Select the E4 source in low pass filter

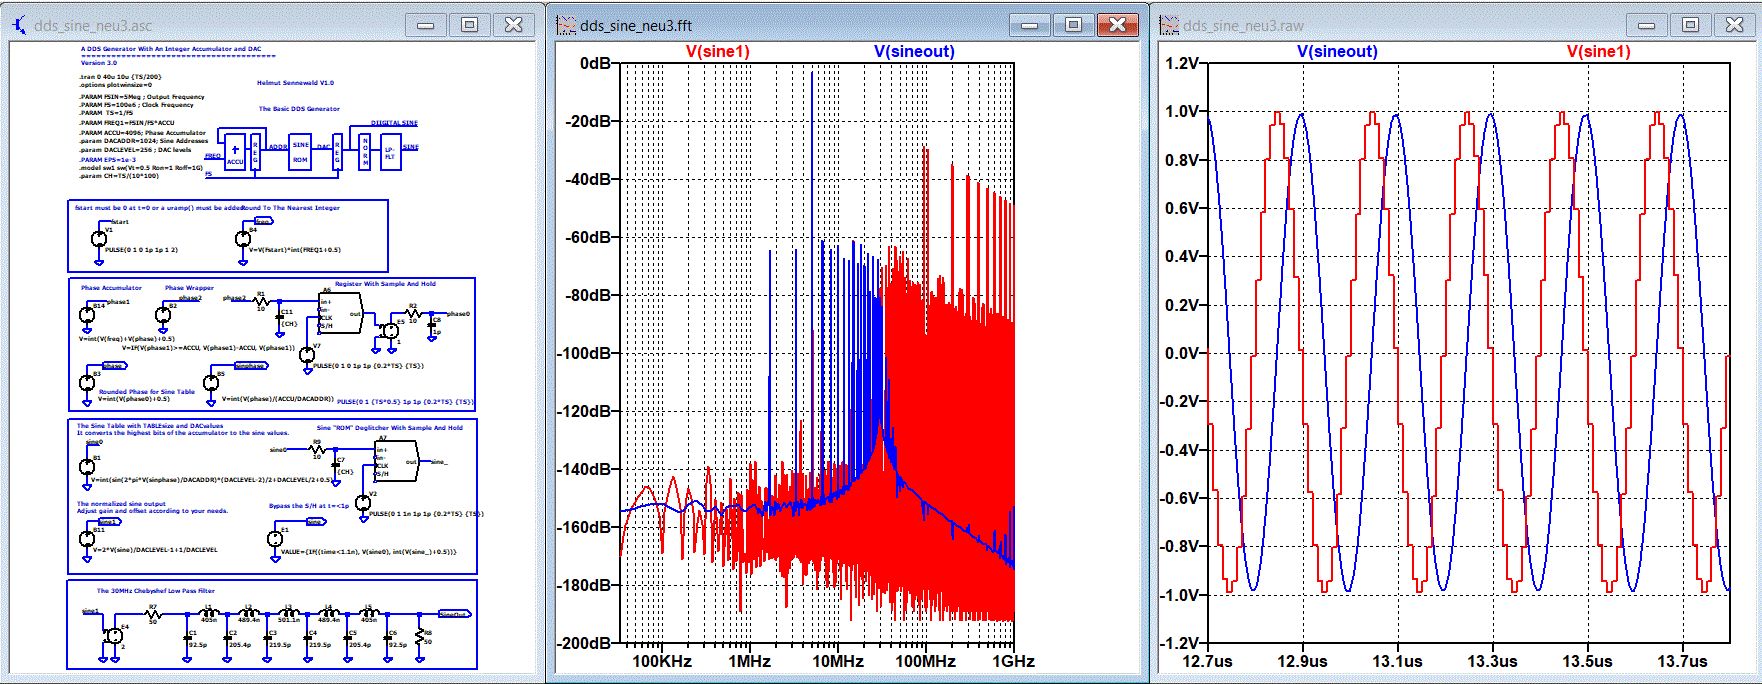[114, 635]
